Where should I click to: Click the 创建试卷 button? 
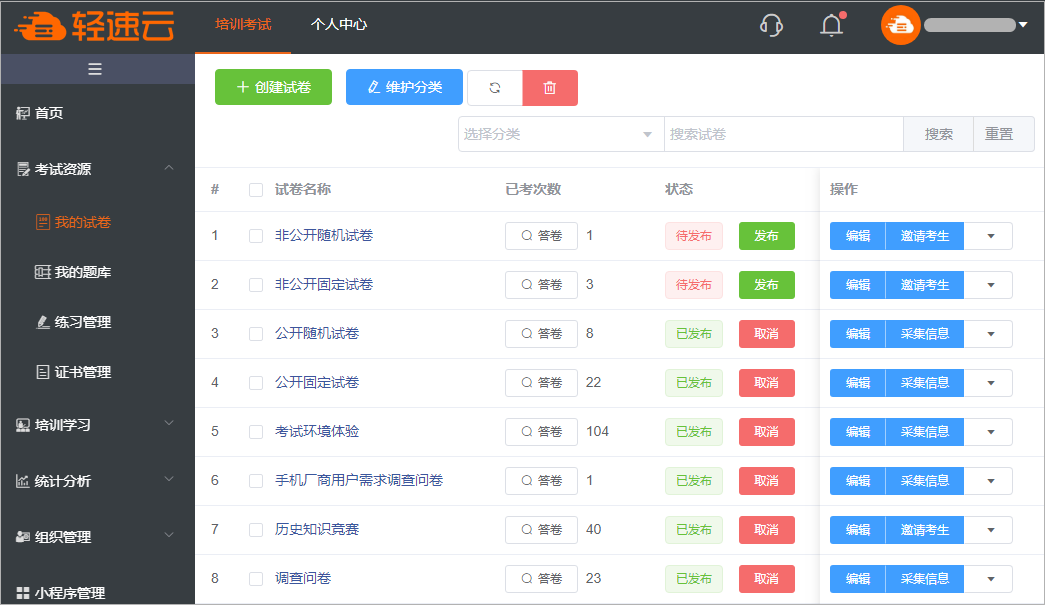tap(273, 87)
